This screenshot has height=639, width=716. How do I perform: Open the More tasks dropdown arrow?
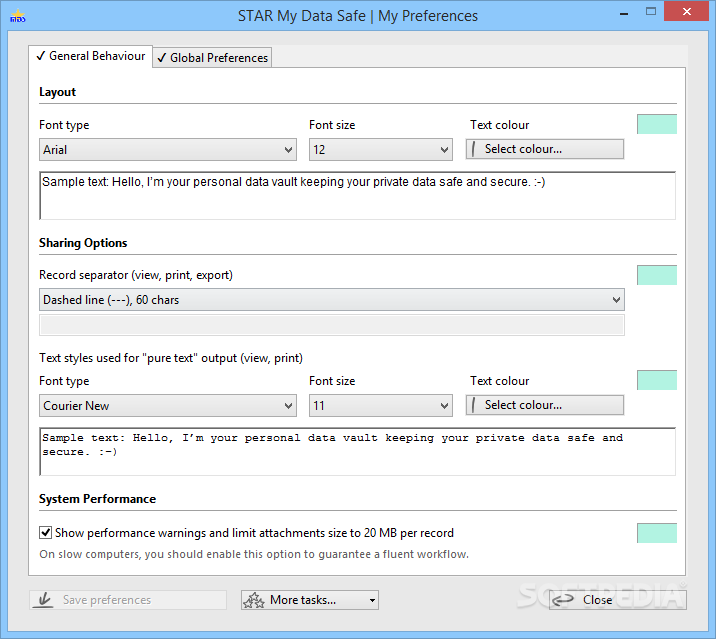372,600
